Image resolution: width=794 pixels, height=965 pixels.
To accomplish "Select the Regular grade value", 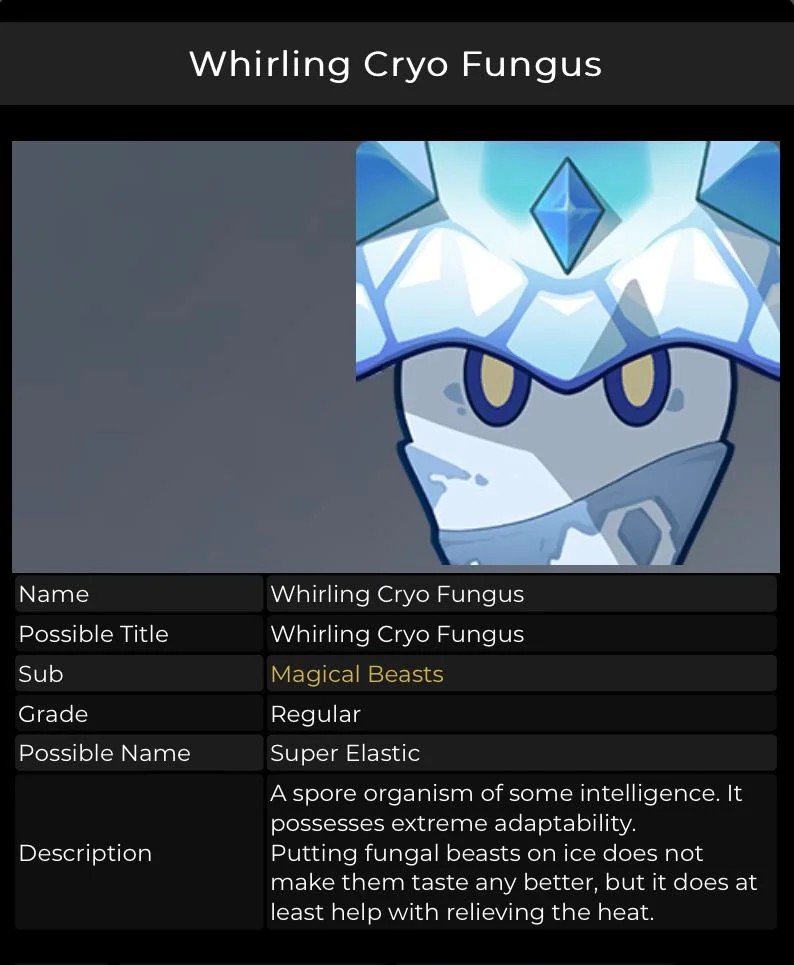I will [315, 714].
